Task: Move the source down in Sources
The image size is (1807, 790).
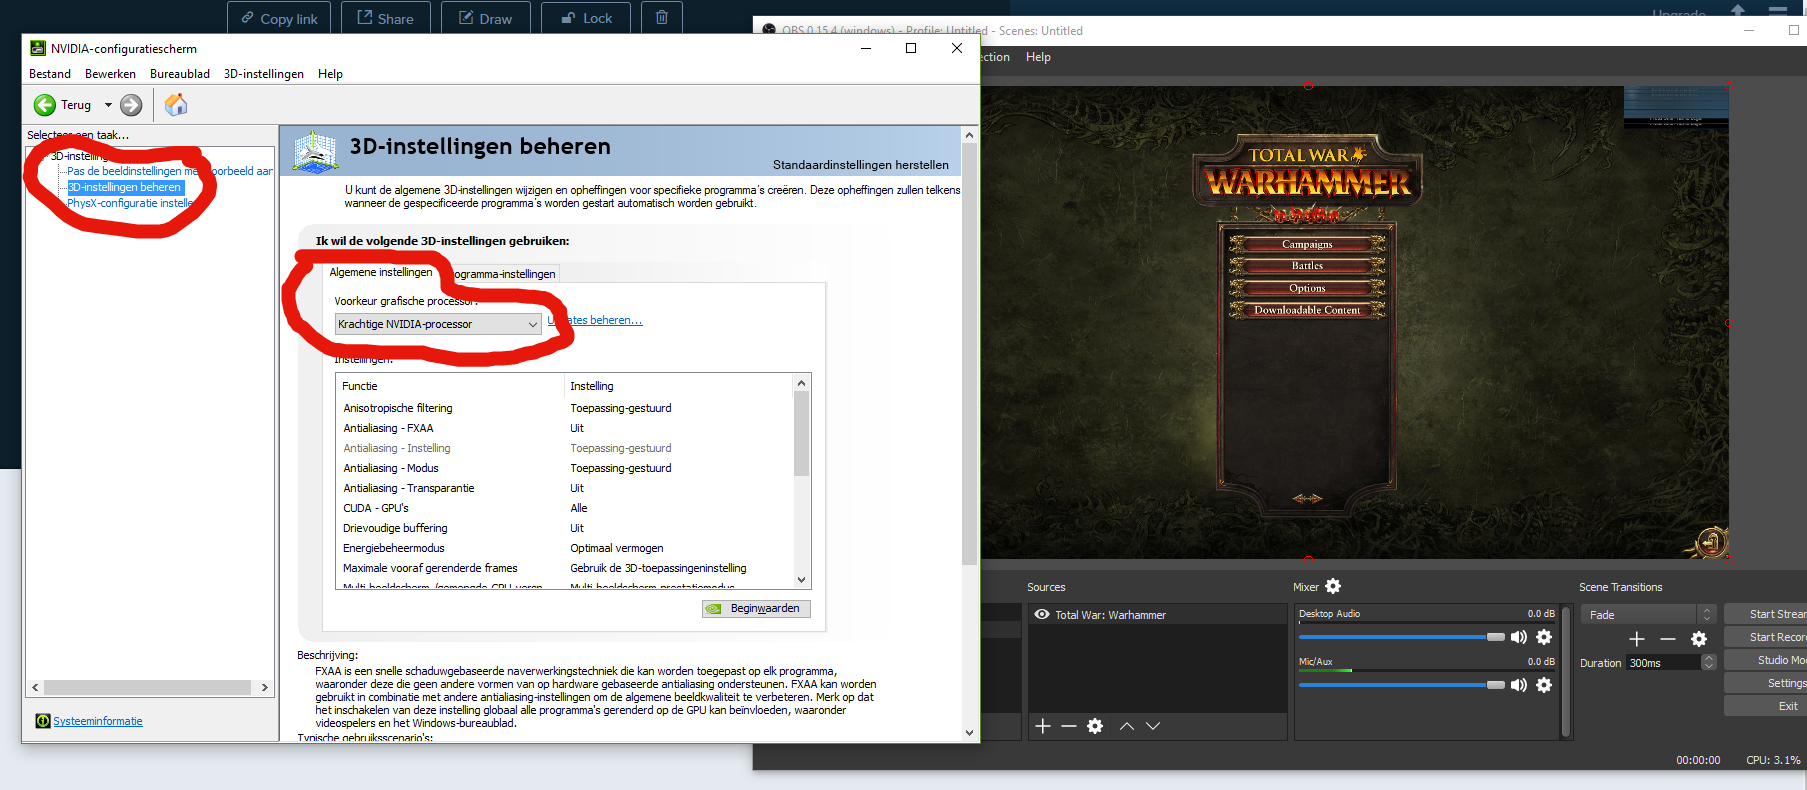Action: 1153,726
